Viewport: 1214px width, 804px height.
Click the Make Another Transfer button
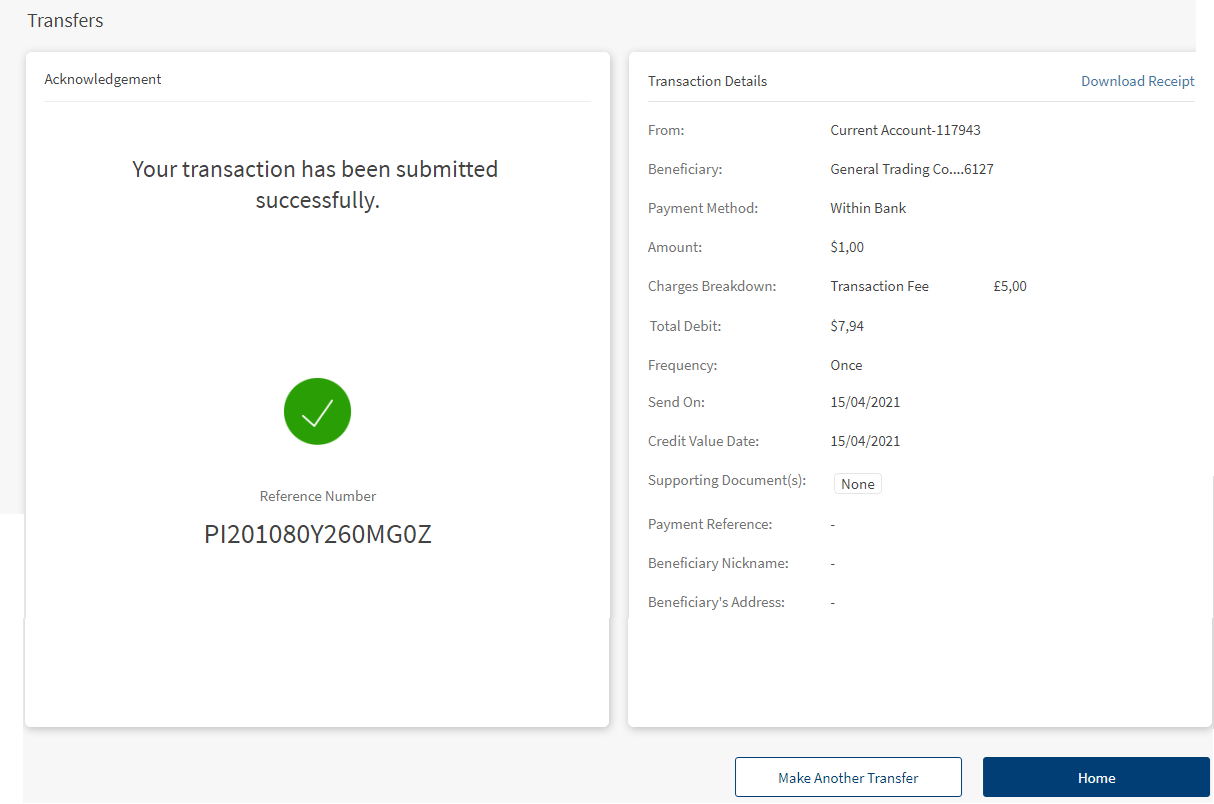coord(848,777)
